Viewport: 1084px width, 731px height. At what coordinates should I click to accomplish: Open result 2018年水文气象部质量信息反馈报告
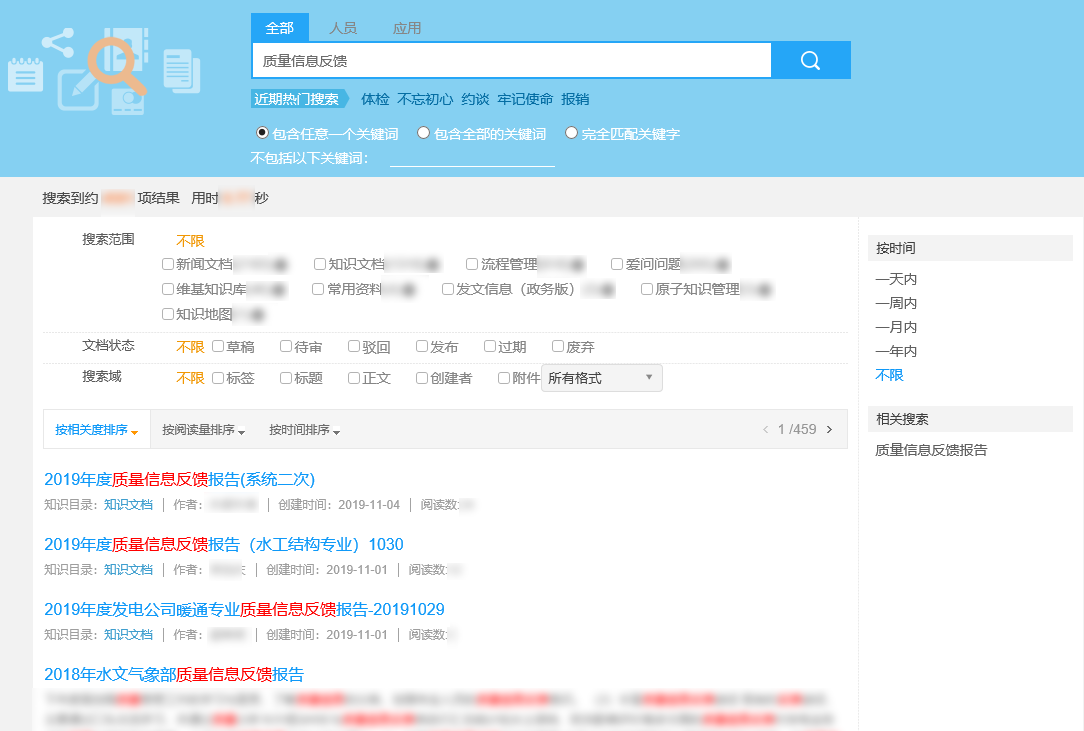(x=174, y=674)
